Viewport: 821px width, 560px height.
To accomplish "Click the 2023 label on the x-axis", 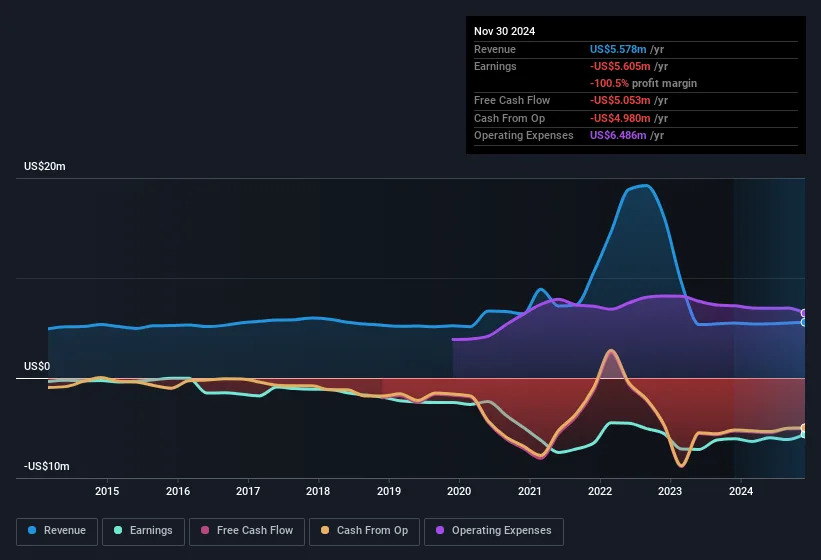I will pos(670,491).
